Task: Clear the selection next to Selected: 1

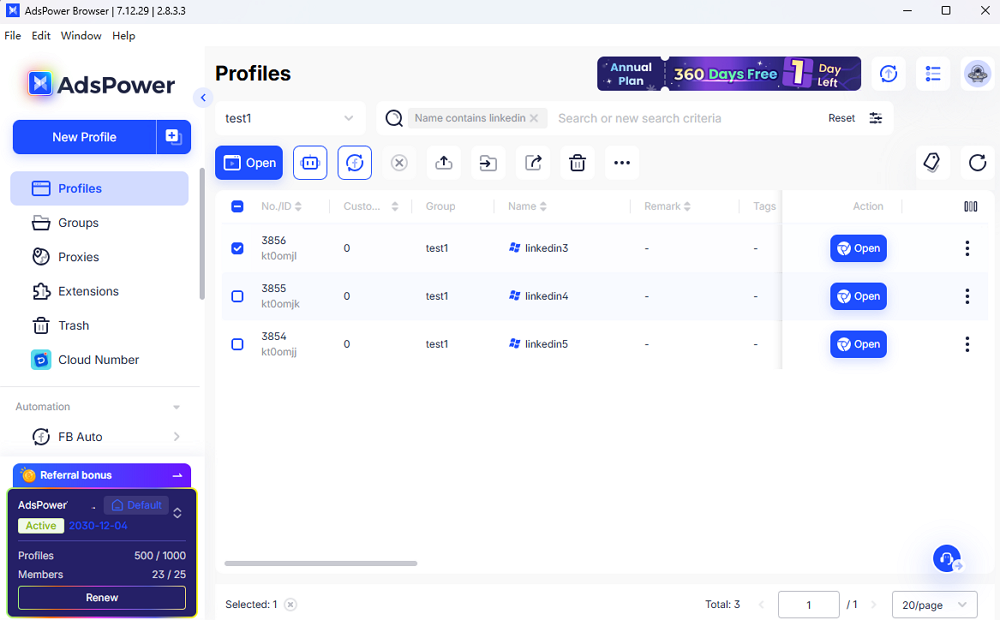Action: 290,604
